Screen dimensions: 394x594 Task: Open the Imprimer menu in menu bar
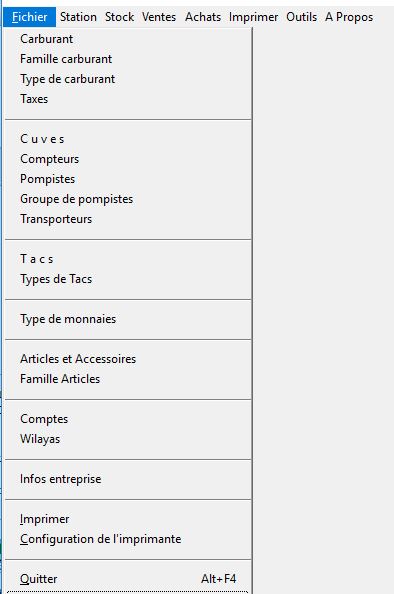(253, 17)
